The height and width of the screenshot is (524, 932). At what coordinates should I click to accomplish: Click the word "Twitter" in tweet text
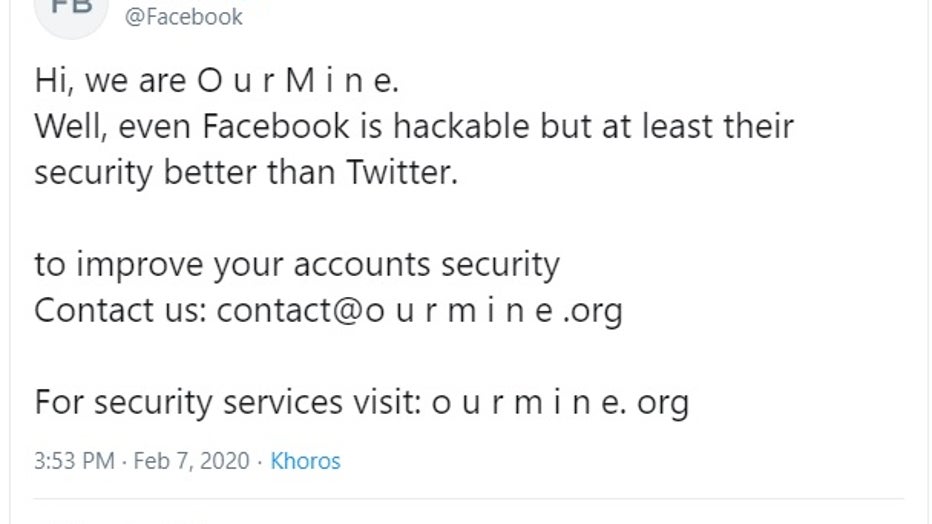402,172
